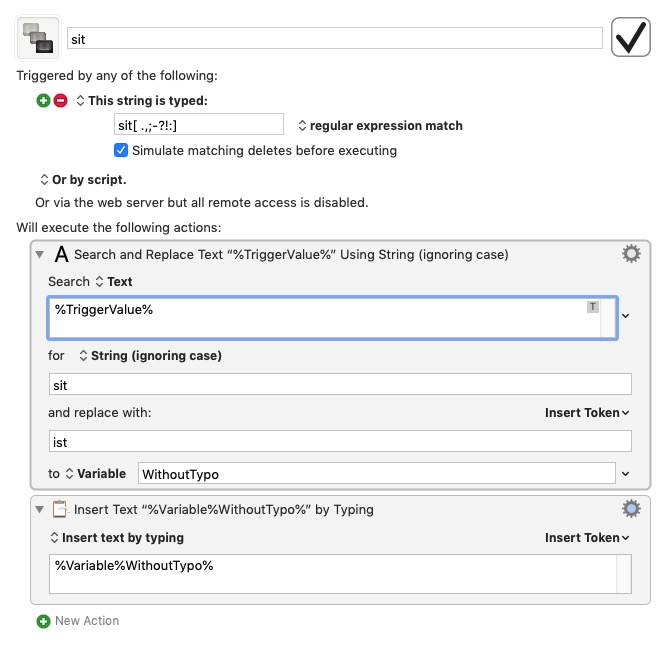Open gear menu for Insert Text action
The image size is (670, 651).
tap(631, 509)
